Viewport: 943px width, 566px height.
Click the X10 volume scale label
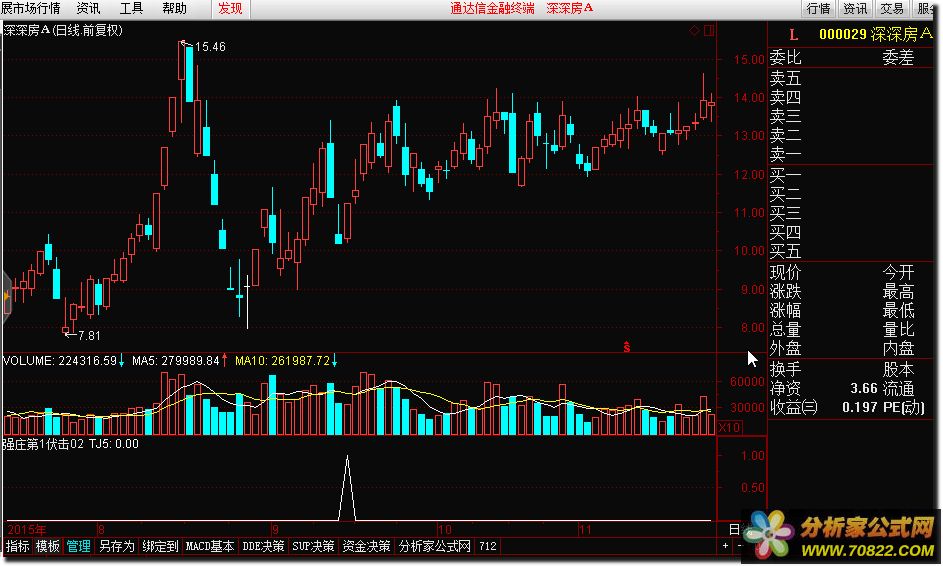tap(729, 428)
